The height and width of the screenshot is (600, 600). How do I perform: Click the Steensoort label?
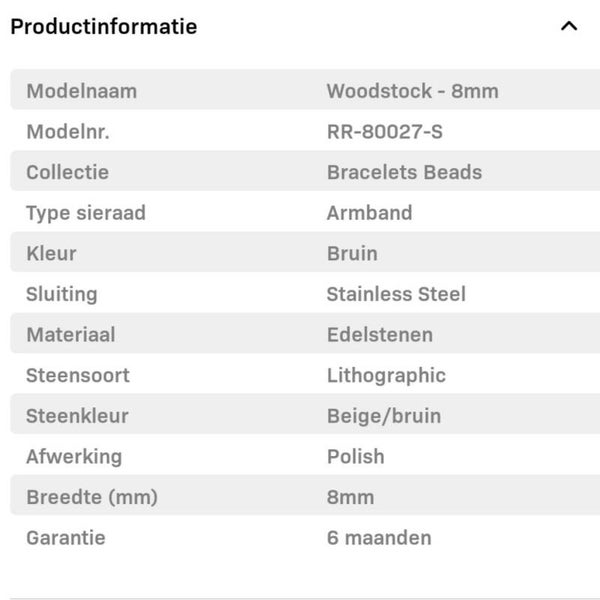coord(78,376)
